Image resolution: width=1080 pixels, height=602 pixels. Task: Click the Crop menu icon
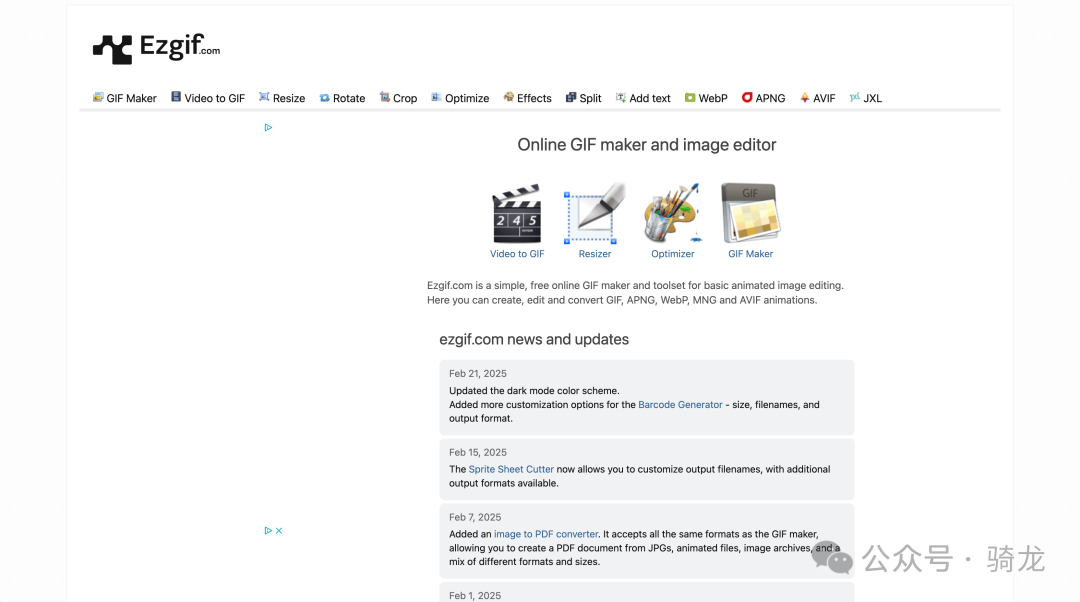384,97
